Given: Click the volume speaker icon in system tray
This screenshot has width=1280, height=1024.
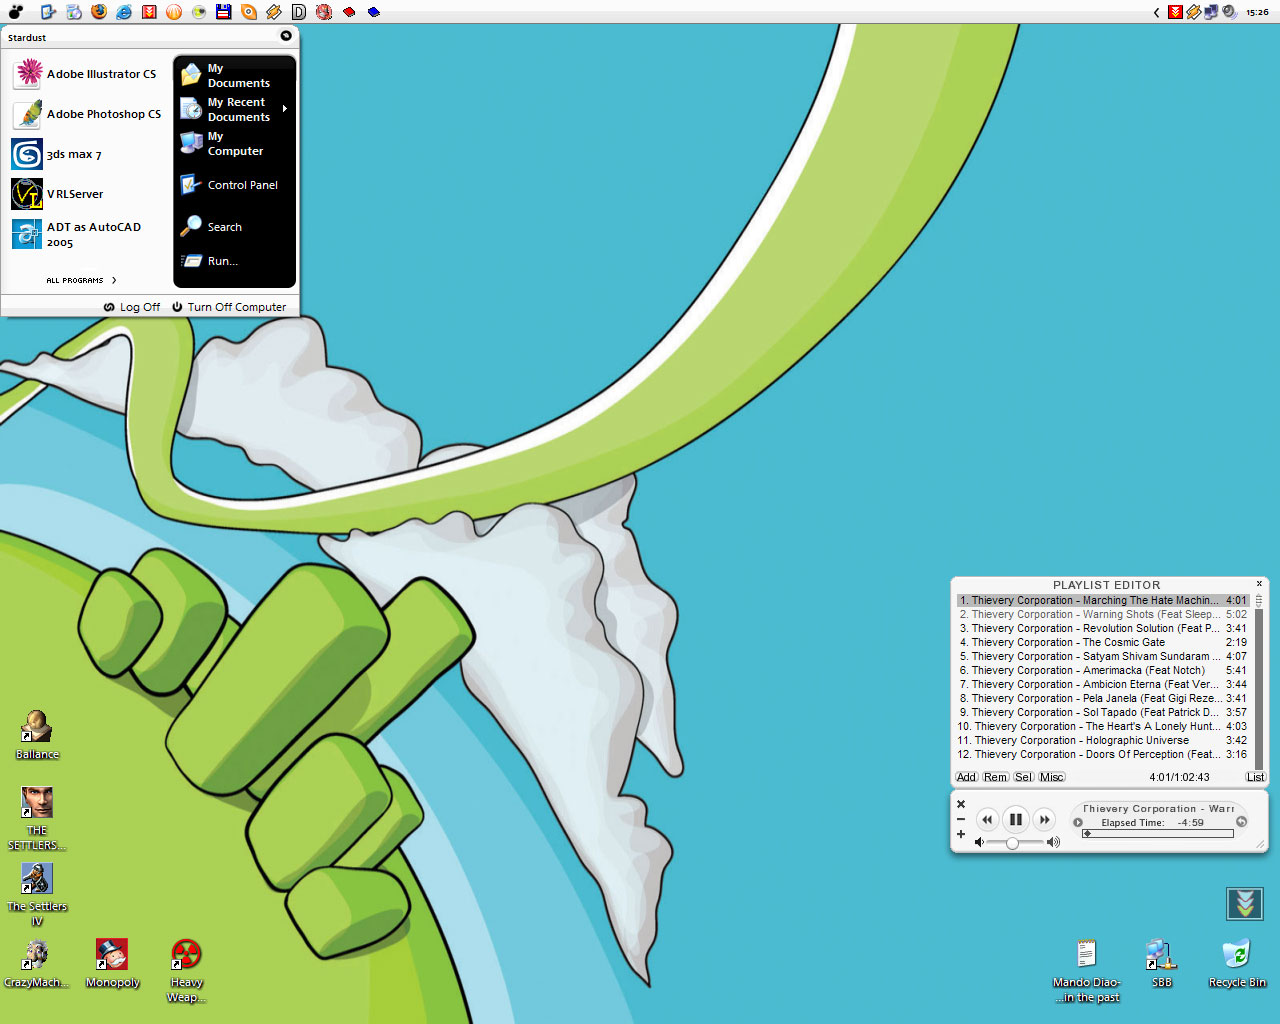Looking at the screenshot, I should click(x=1229, y=12).
